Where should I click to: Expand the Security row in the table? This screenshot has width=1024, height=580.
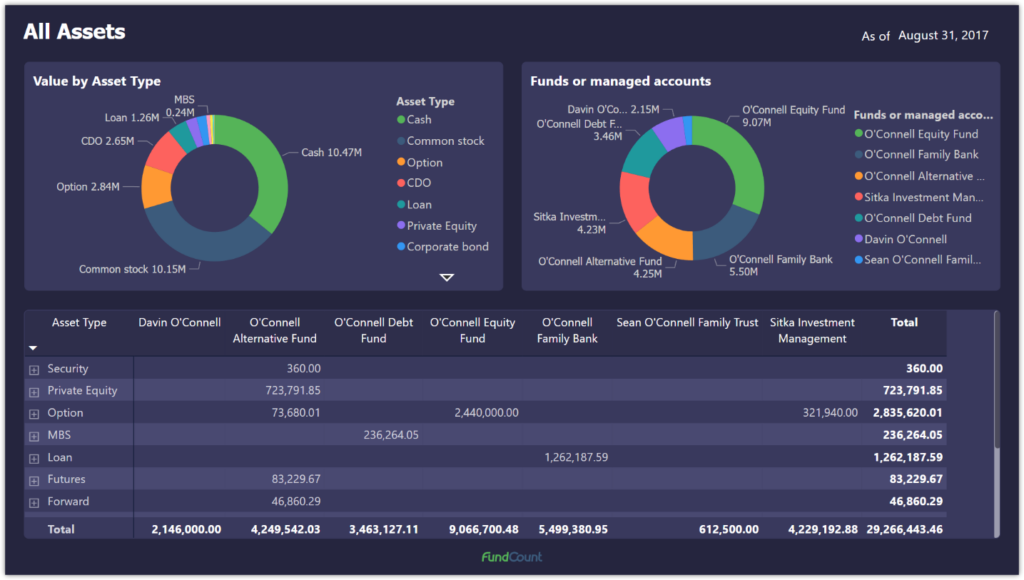tap(35, 368)
